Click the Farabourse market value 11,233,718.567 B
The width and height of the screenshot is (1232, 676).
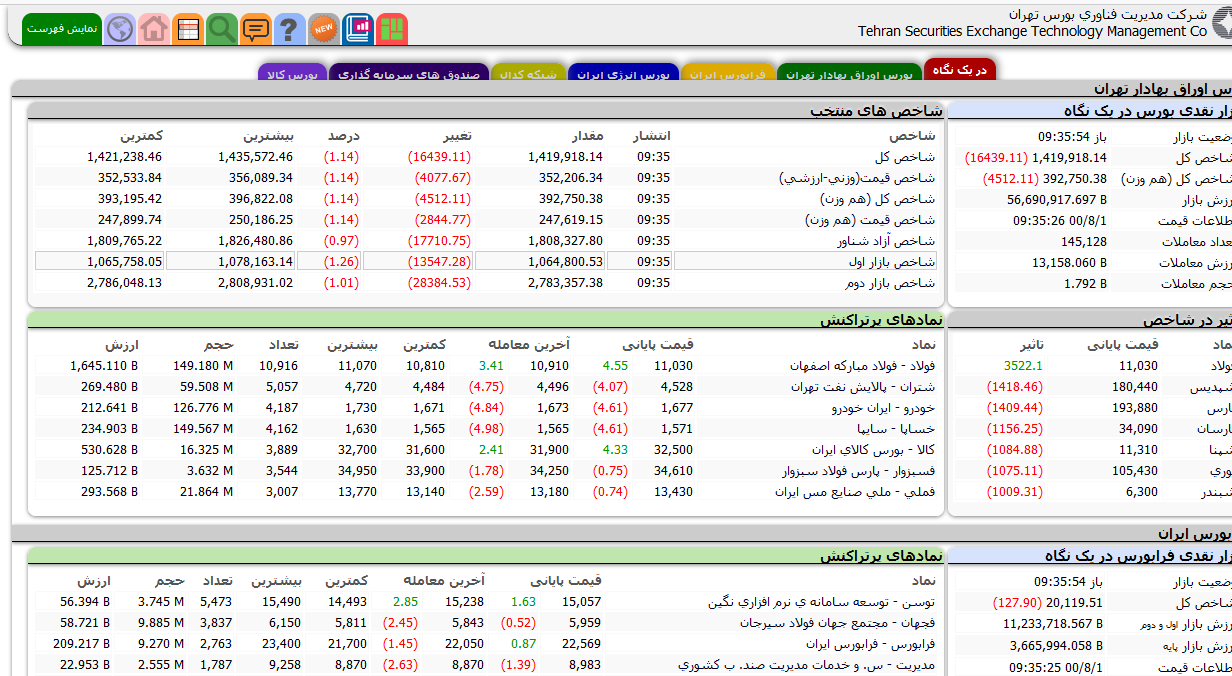point(1053,623)
